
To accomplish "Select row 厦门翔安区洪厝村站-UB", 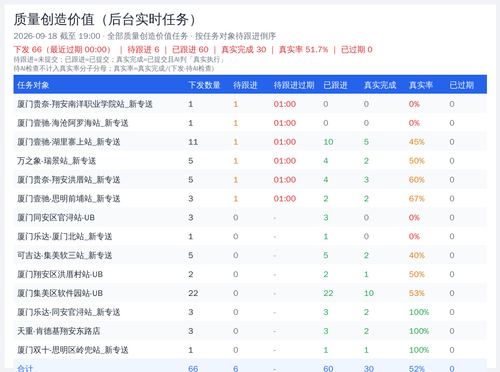I will click(250, 274).
